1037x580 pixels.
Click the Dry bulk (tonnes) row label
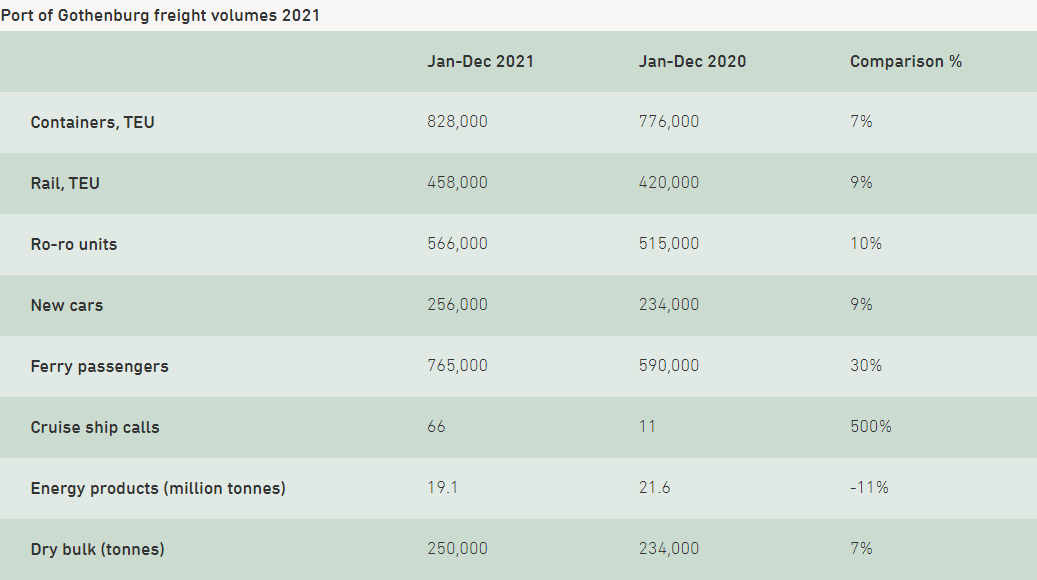coord(97,549)
